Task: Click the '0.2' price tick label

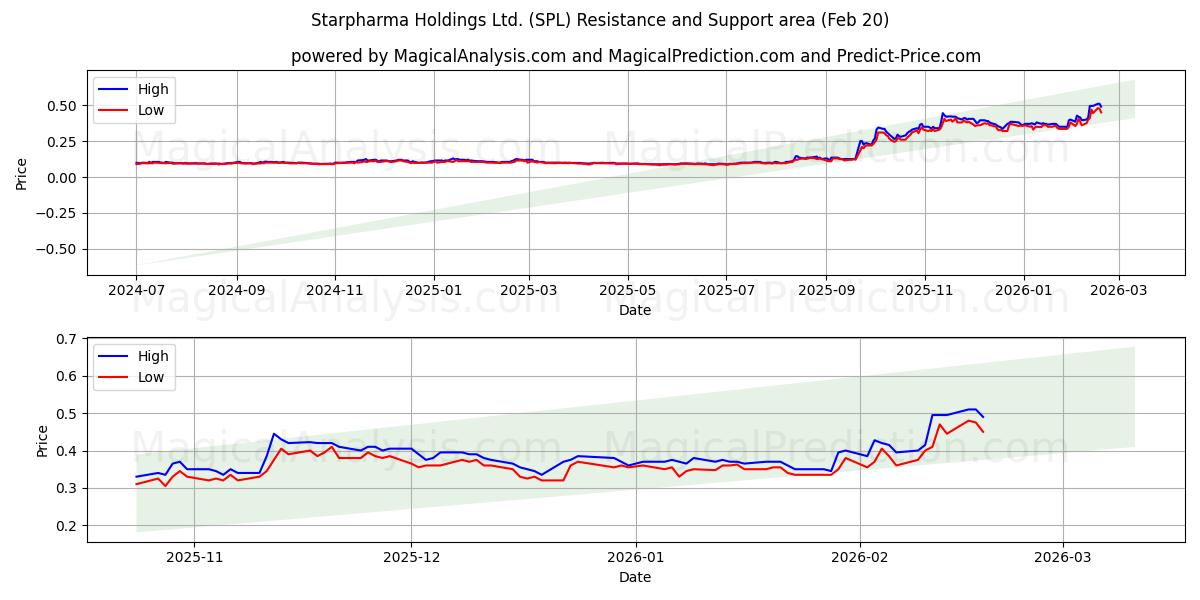Action: click(x=68, y=525)
